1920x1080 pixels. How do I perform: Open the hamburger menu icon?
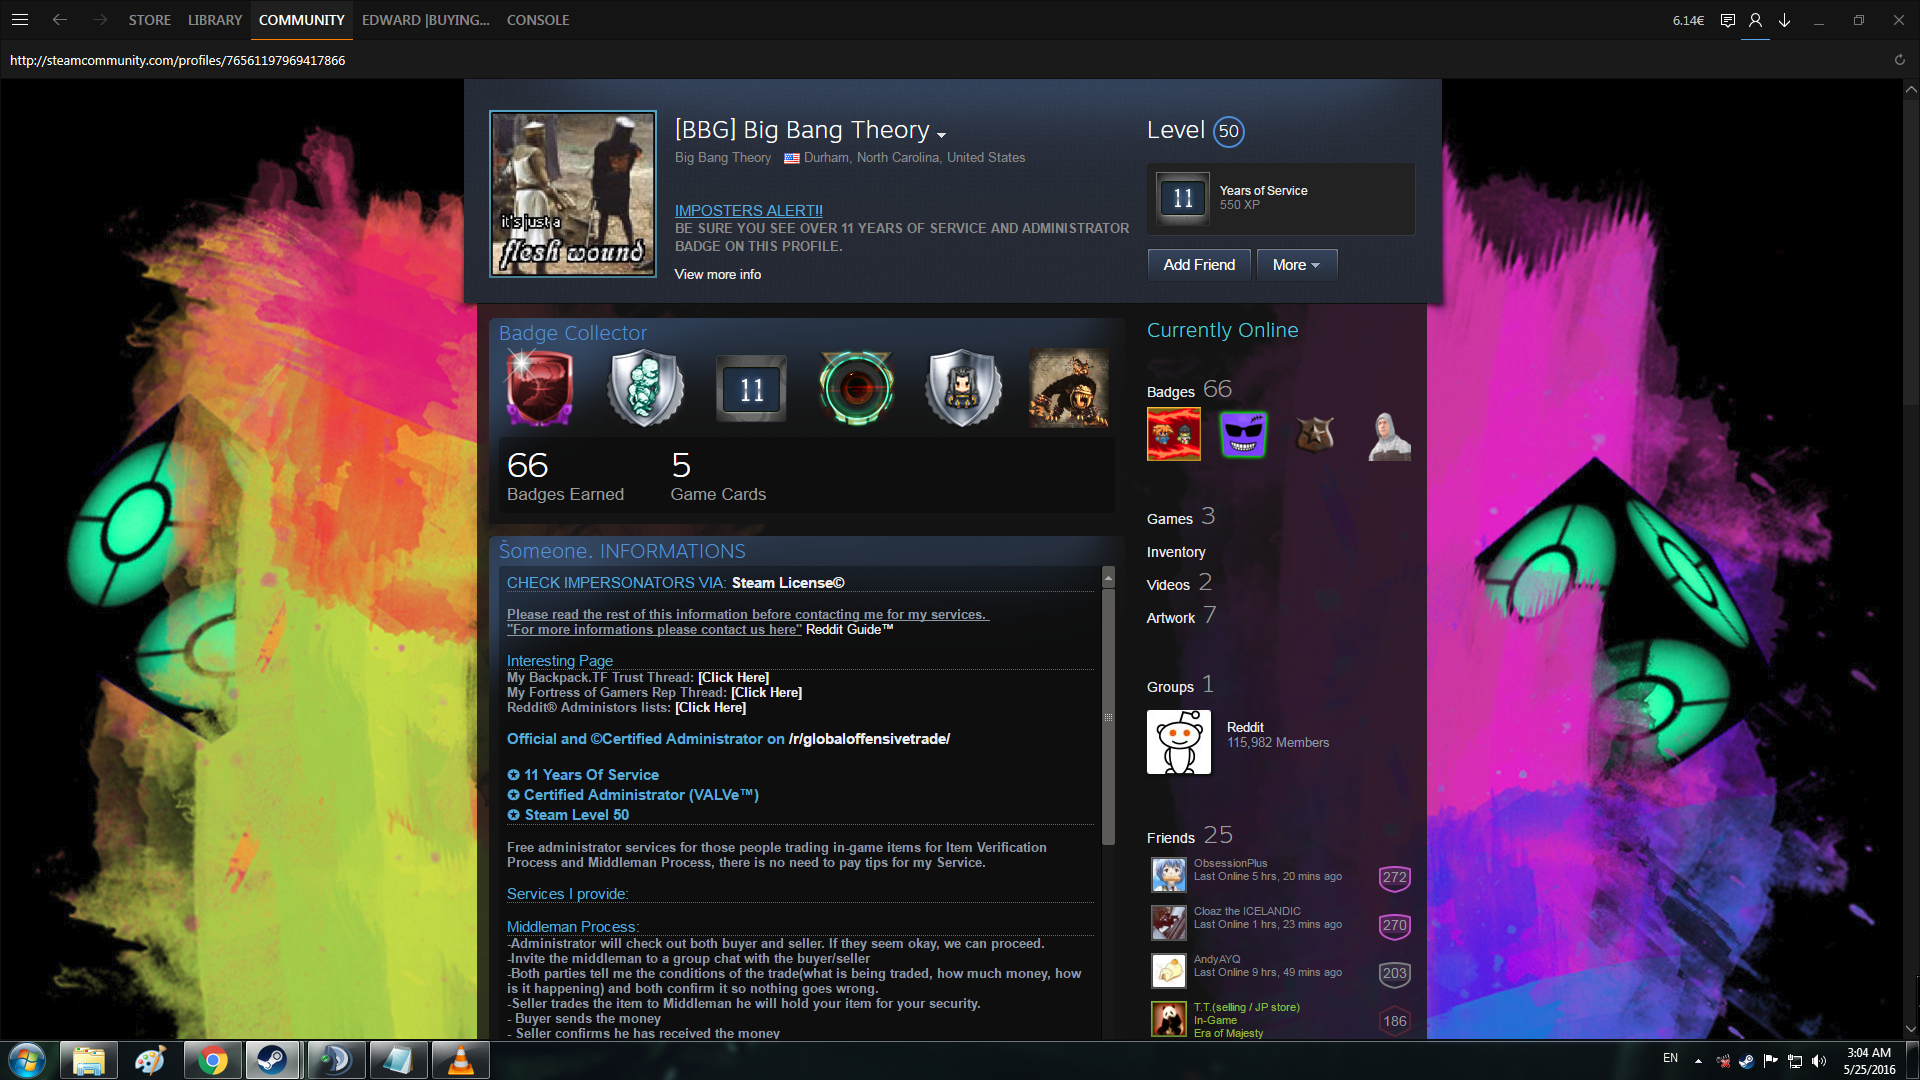click(x=20, y=19)
